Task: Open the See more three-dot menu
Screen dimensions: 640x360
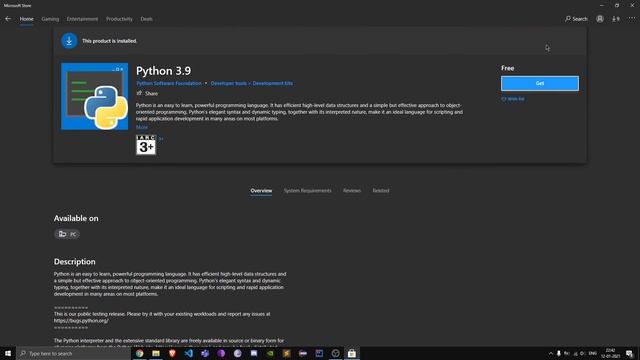Action: tap(632, 19)
